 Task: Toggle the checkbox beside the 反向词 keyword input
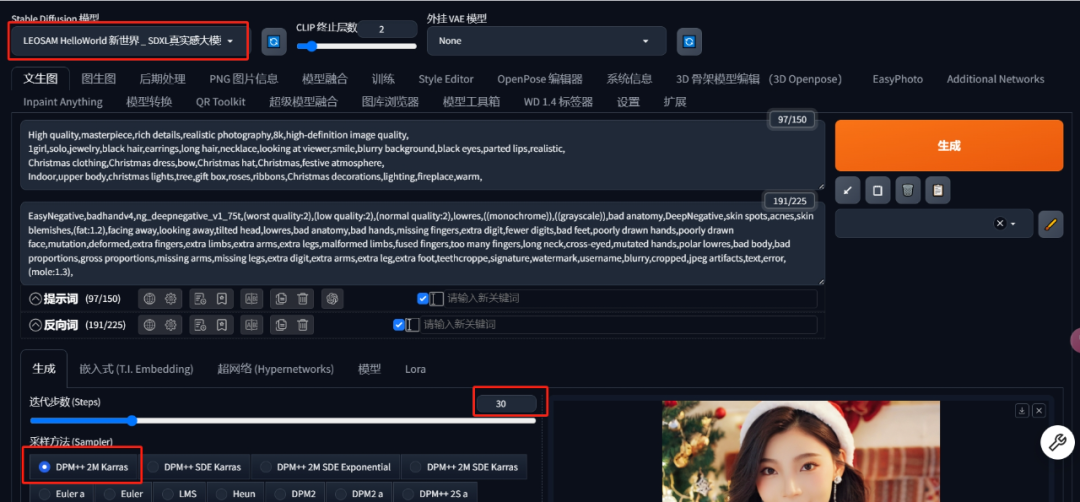tap(399, 324)
